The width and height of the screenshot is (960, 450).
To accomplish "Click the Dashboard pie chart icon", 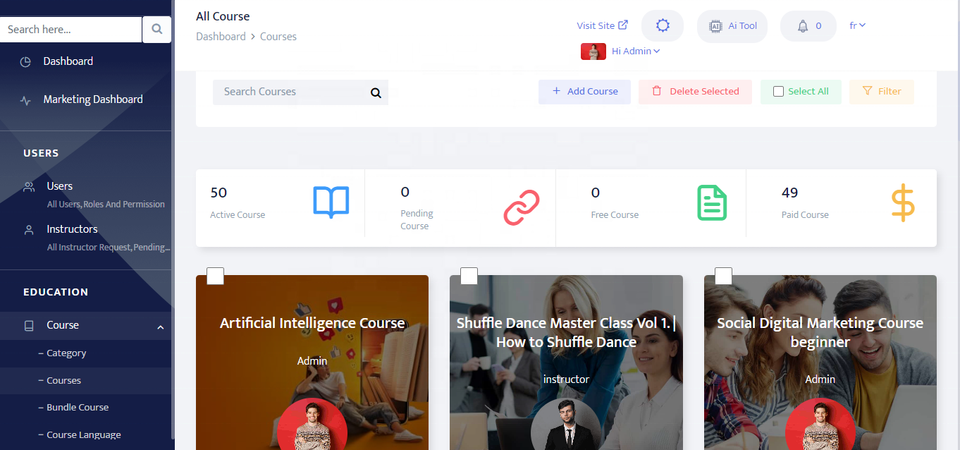I will click(x=25, y=62).
